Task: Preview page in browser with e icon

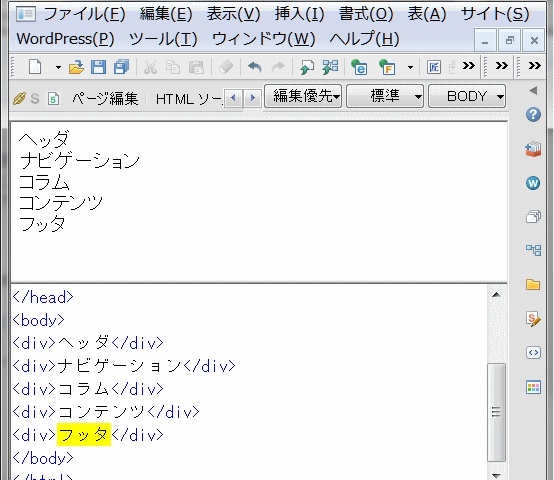Action: click(x=359, y=67)
